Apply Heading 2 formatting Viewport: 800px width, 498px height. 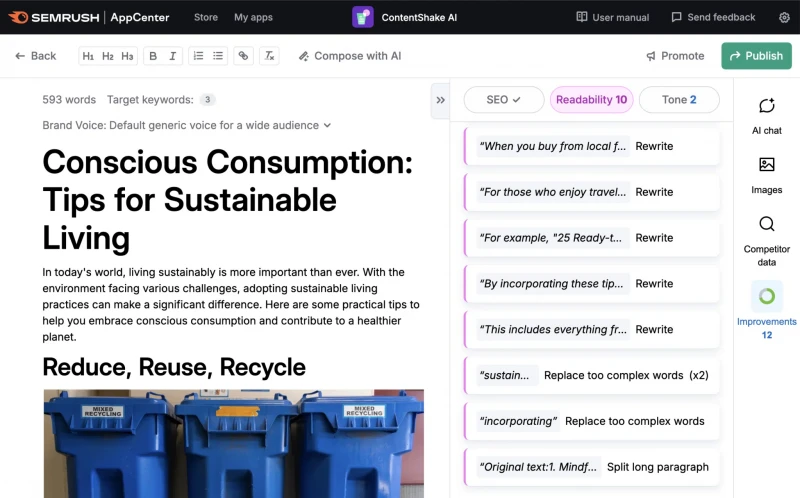tap(108, 56)
